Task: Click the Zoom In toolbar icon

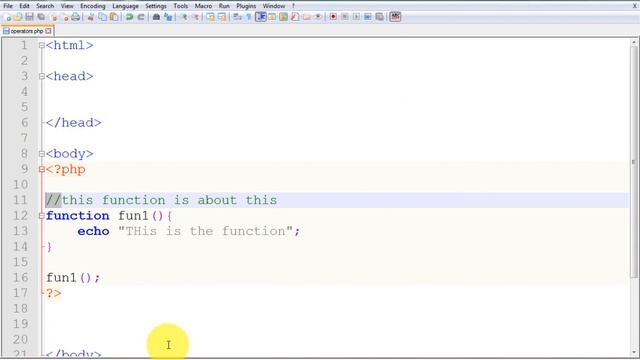Action: click(x=184, y=17)
